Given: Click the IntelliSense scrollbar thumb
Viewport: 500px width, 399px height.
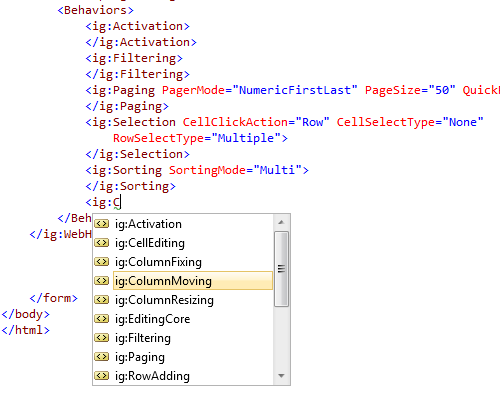Looking at the screenshot, I should pos(281,269).
